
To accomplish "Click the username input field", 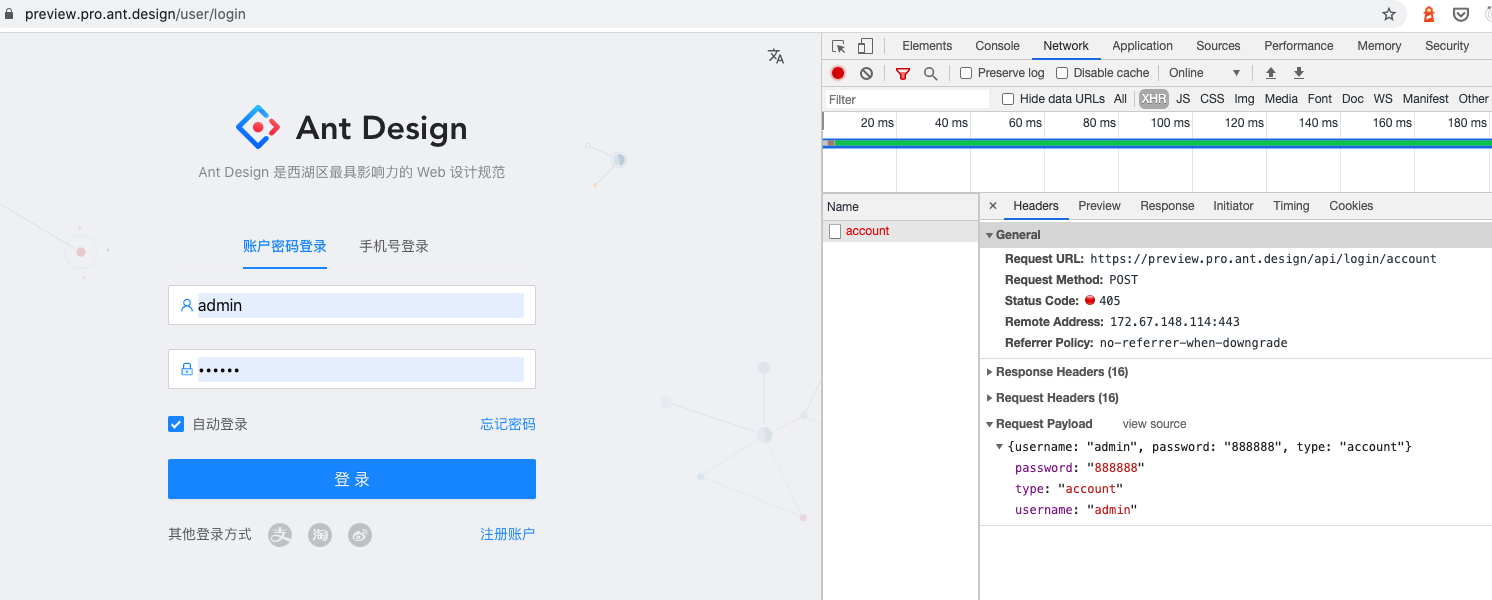I will pyautogui.click(x=352, y=305).
